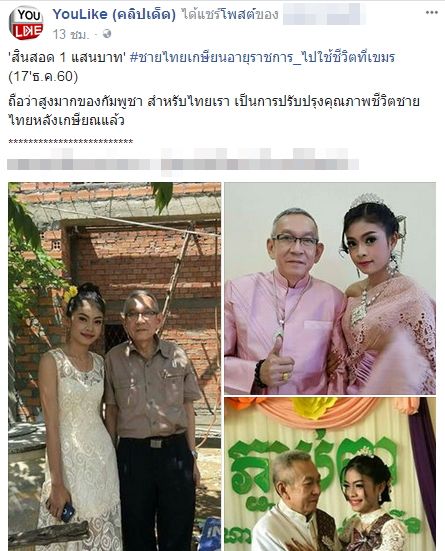Open the large brick wall couple photo
The image size is (445, 551).
pos(115,366)
